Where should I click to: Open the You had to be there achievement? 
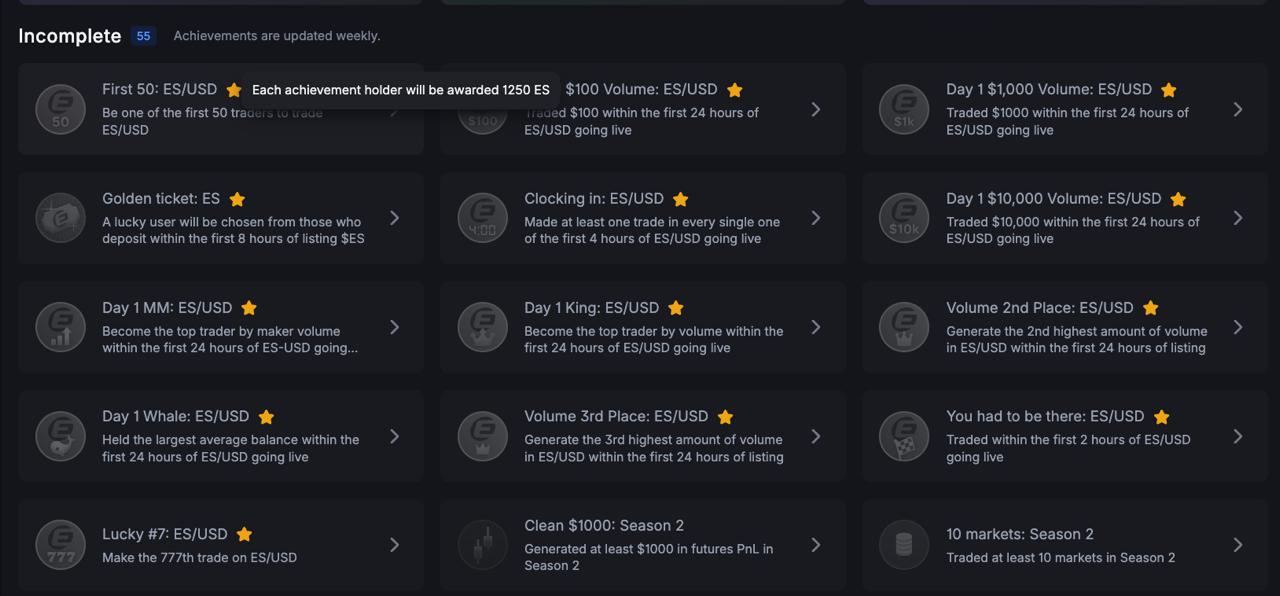pyautogui.click(x=1065, y=436)
